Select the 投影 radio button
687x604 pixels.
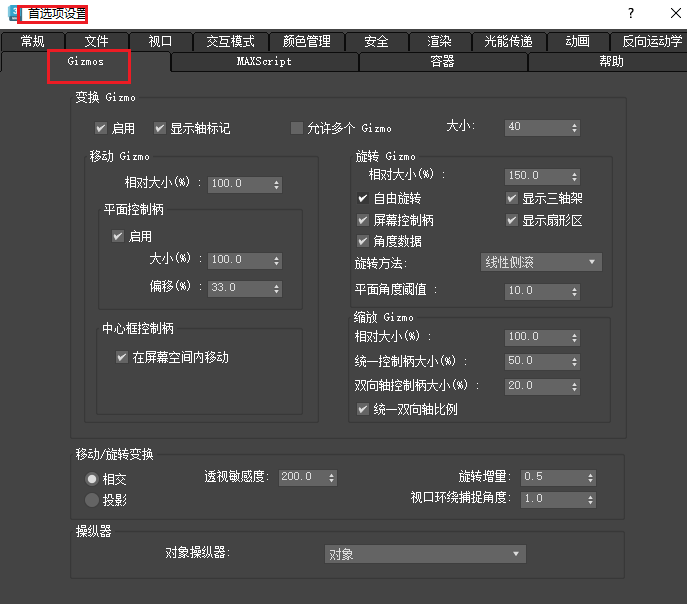[x=92, y=500]
